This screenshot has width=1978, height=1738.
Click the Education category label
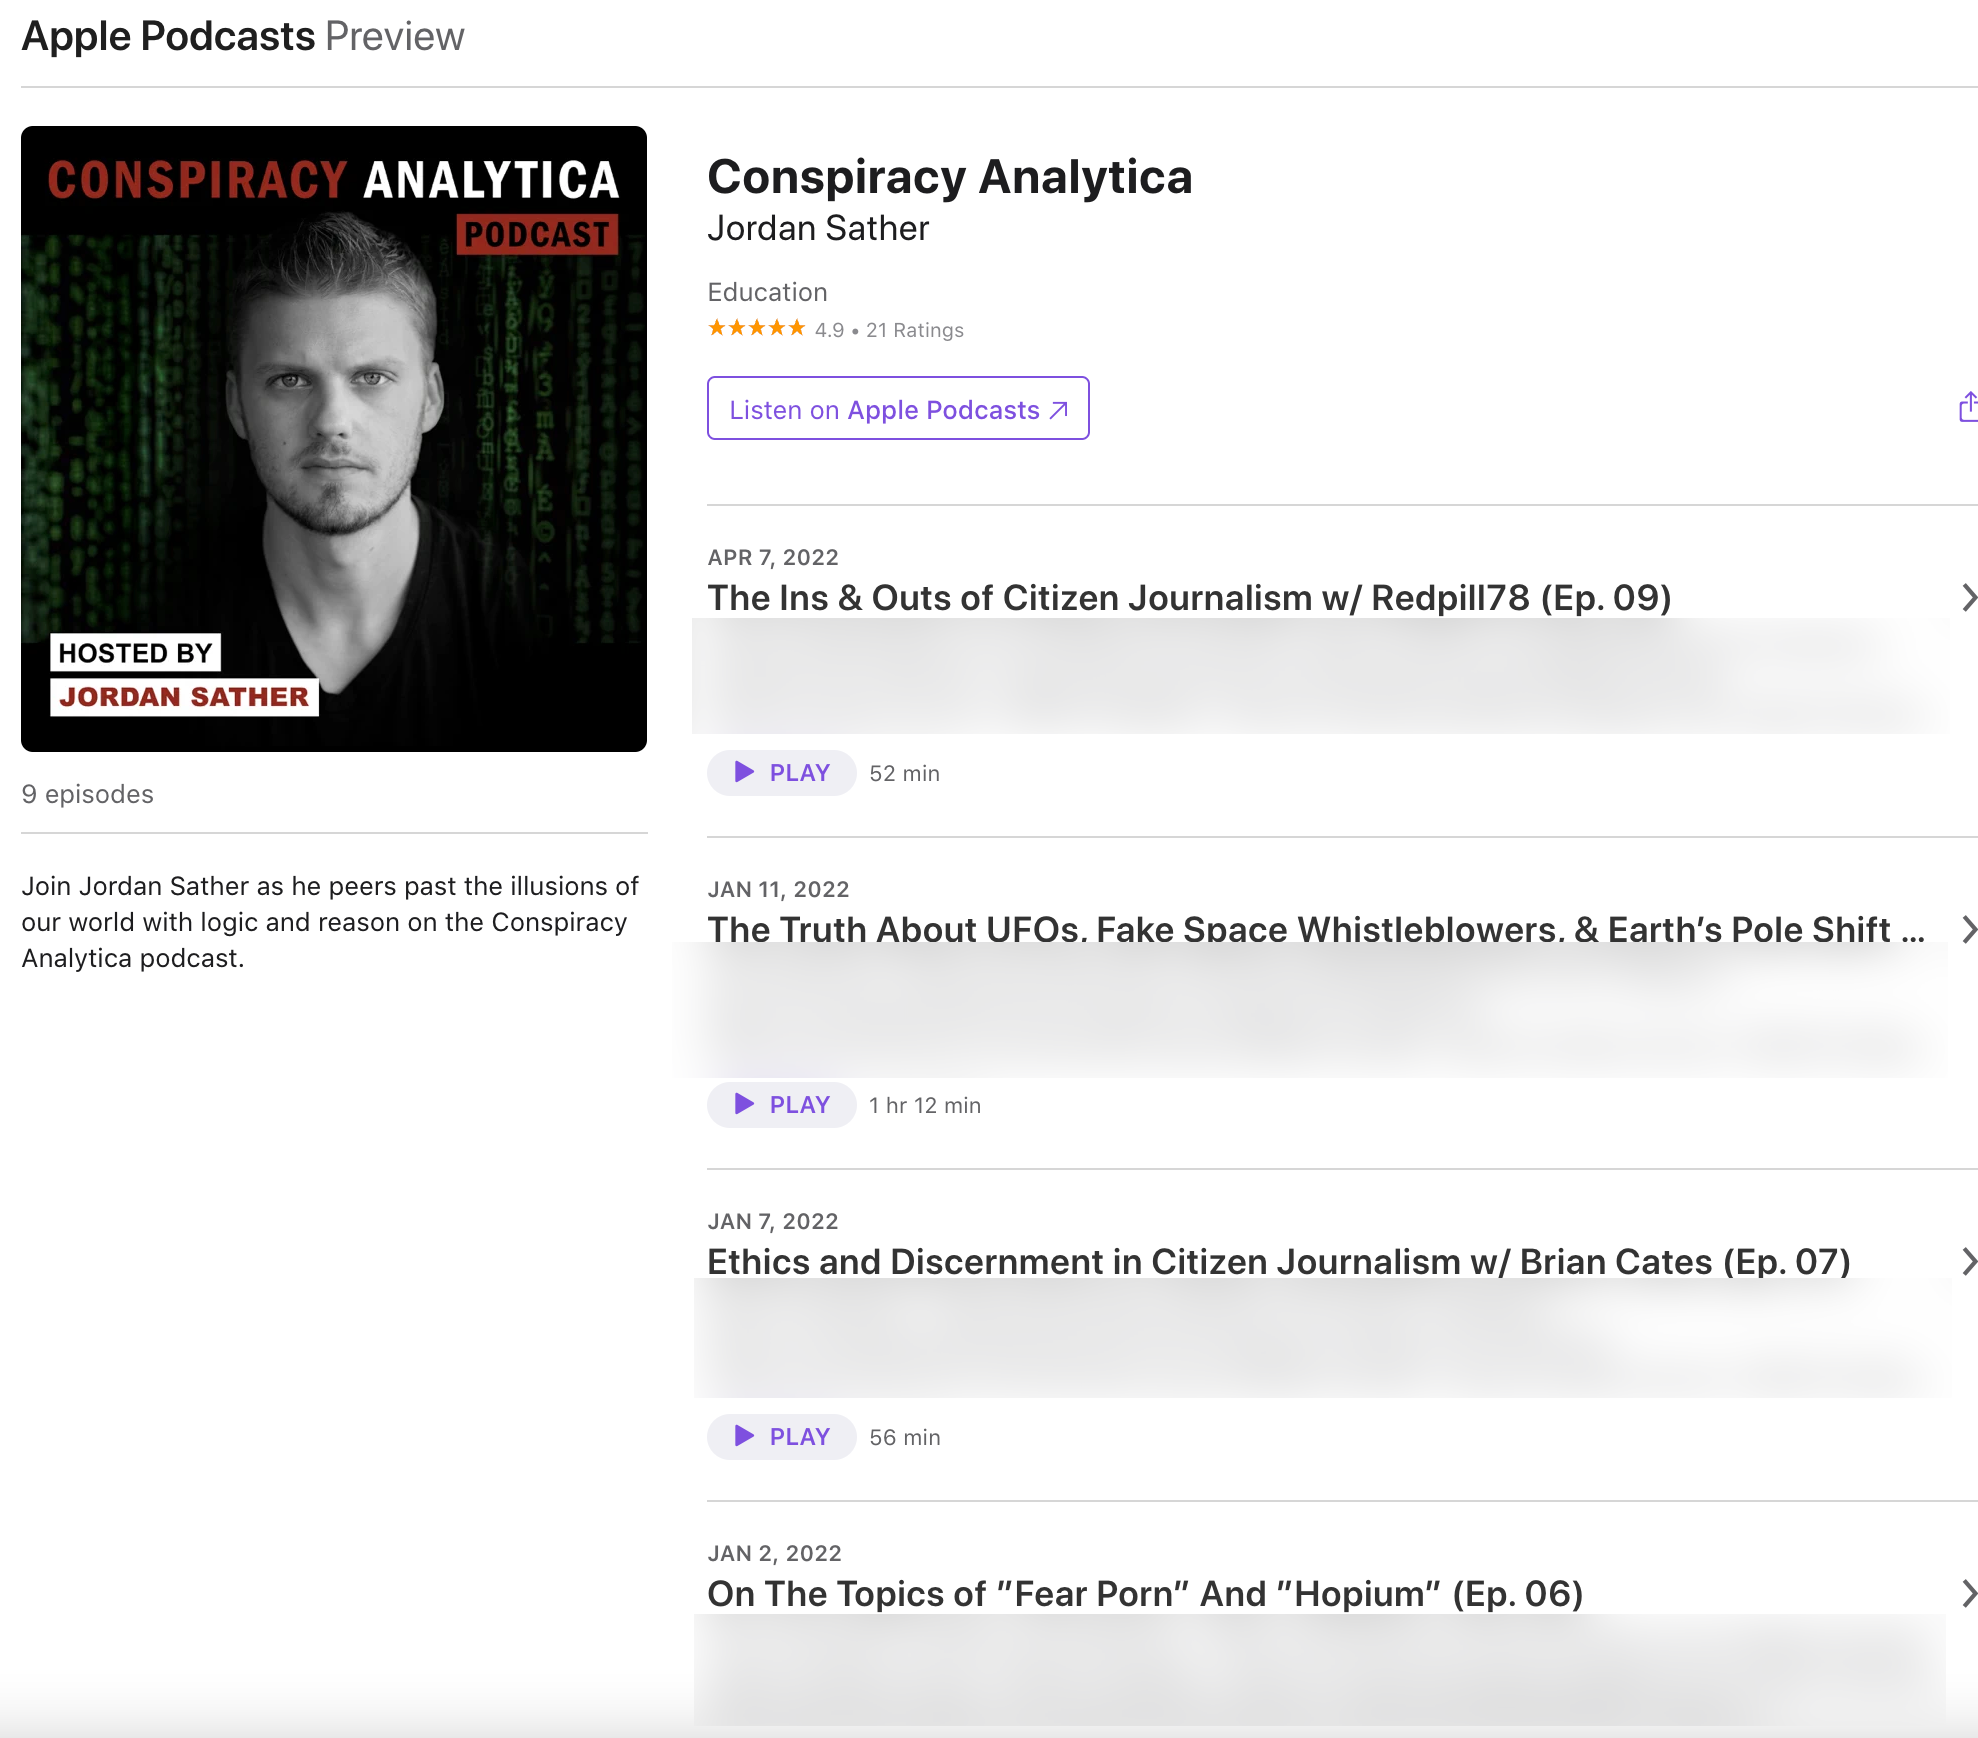coord(767,292)
